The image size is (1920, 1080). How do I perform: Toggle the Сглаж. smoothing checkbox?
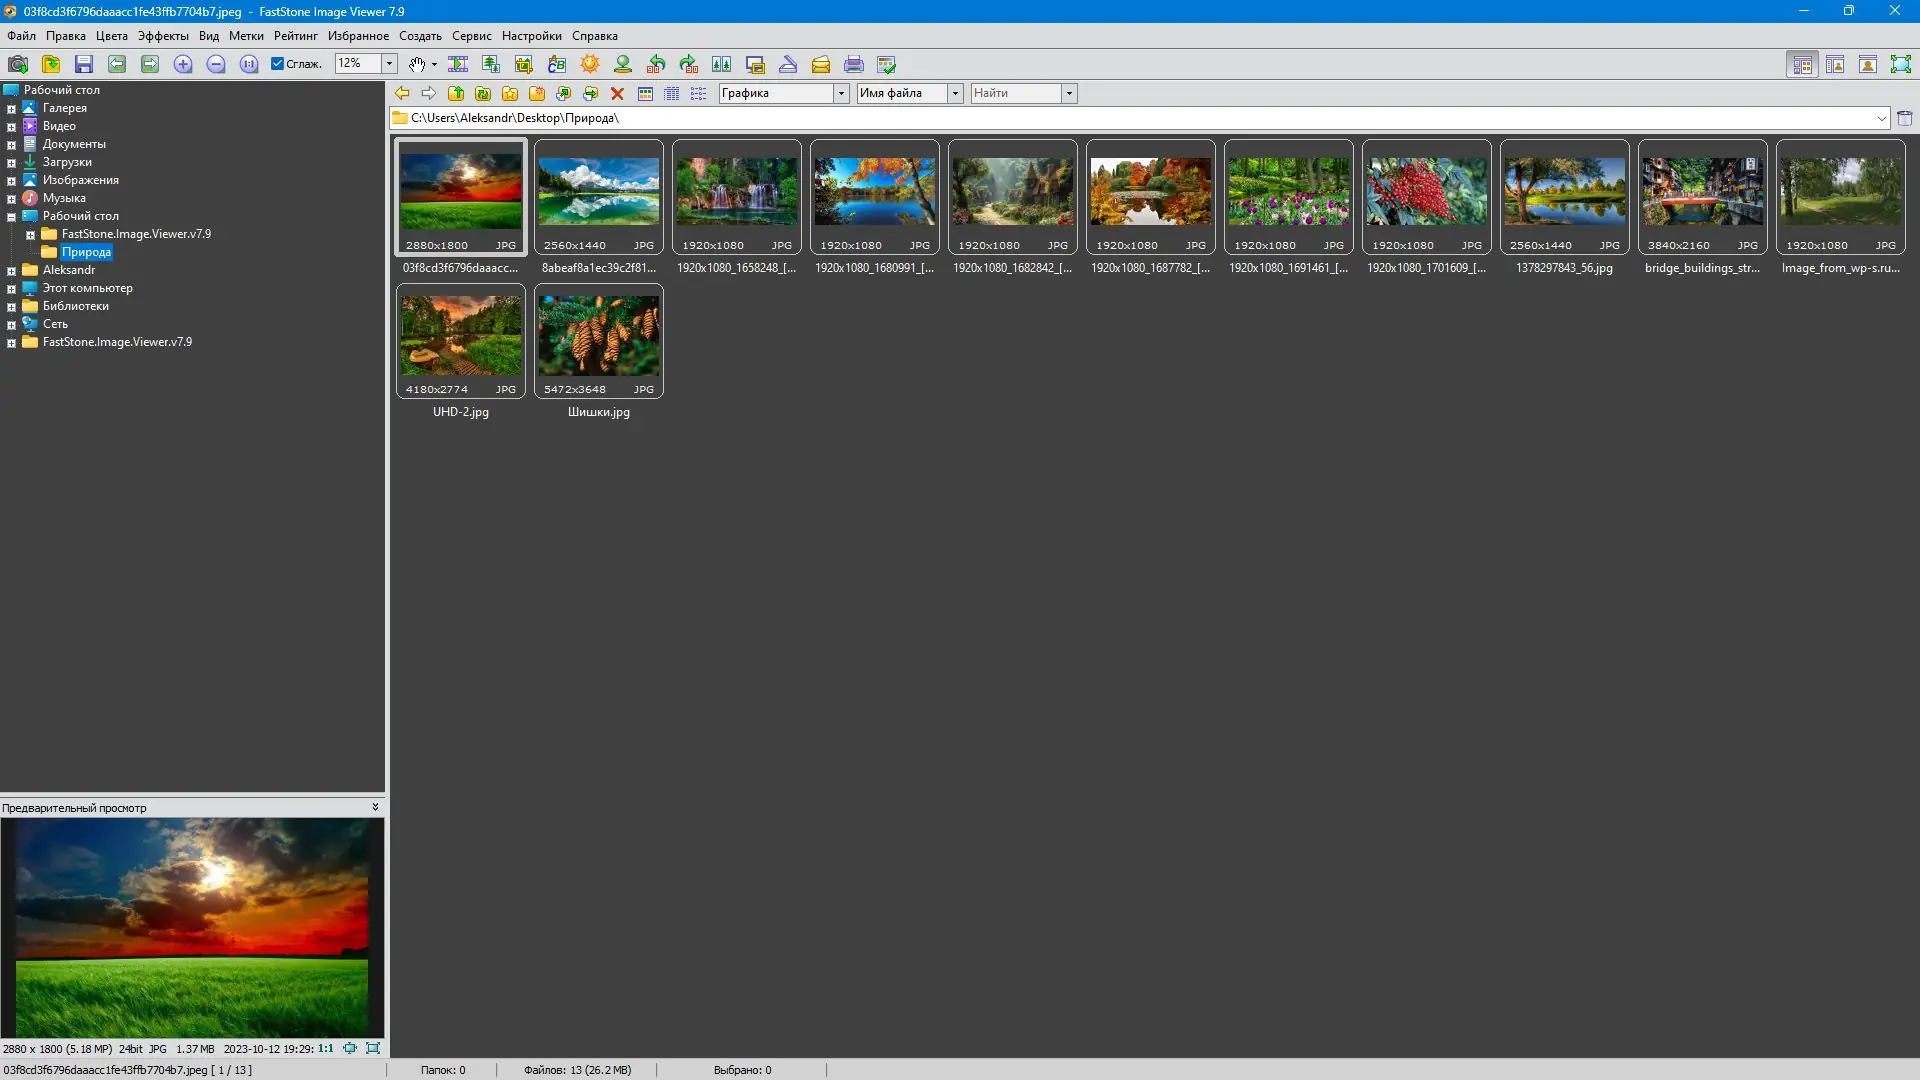coord(278,64)
